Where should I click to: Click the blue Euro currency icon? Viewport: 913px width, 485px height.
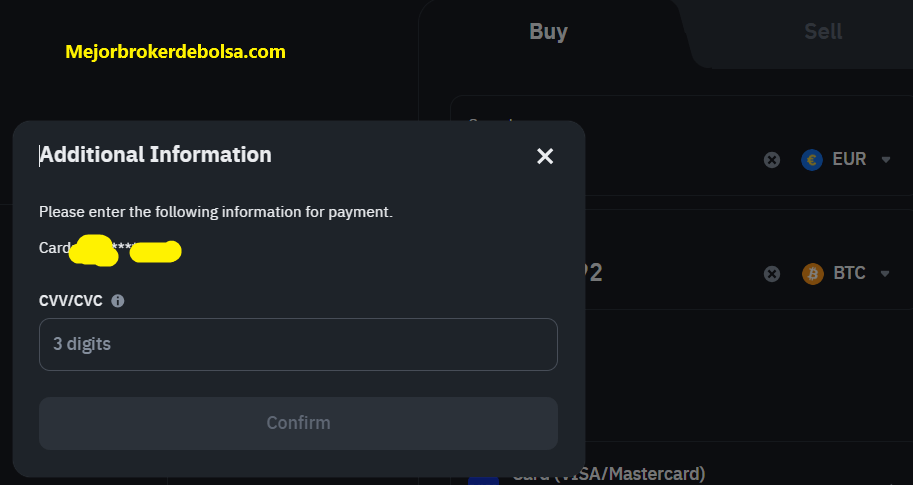(x=812, y=160)
